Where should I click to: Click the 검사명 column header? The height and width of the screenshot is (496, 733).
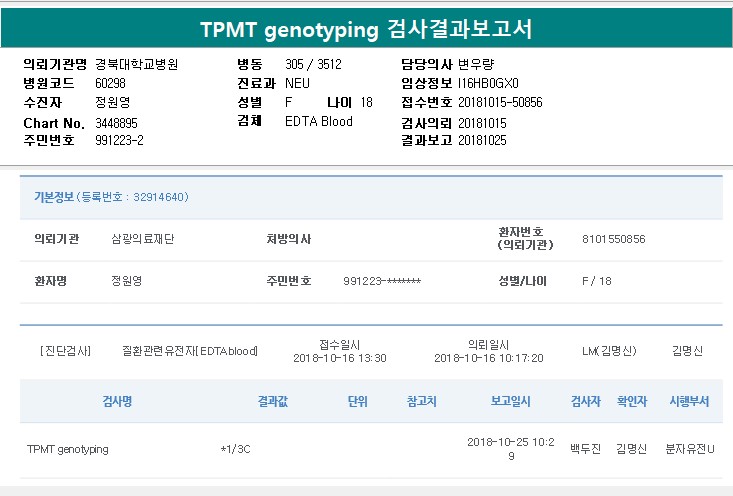tap(117, 402)
